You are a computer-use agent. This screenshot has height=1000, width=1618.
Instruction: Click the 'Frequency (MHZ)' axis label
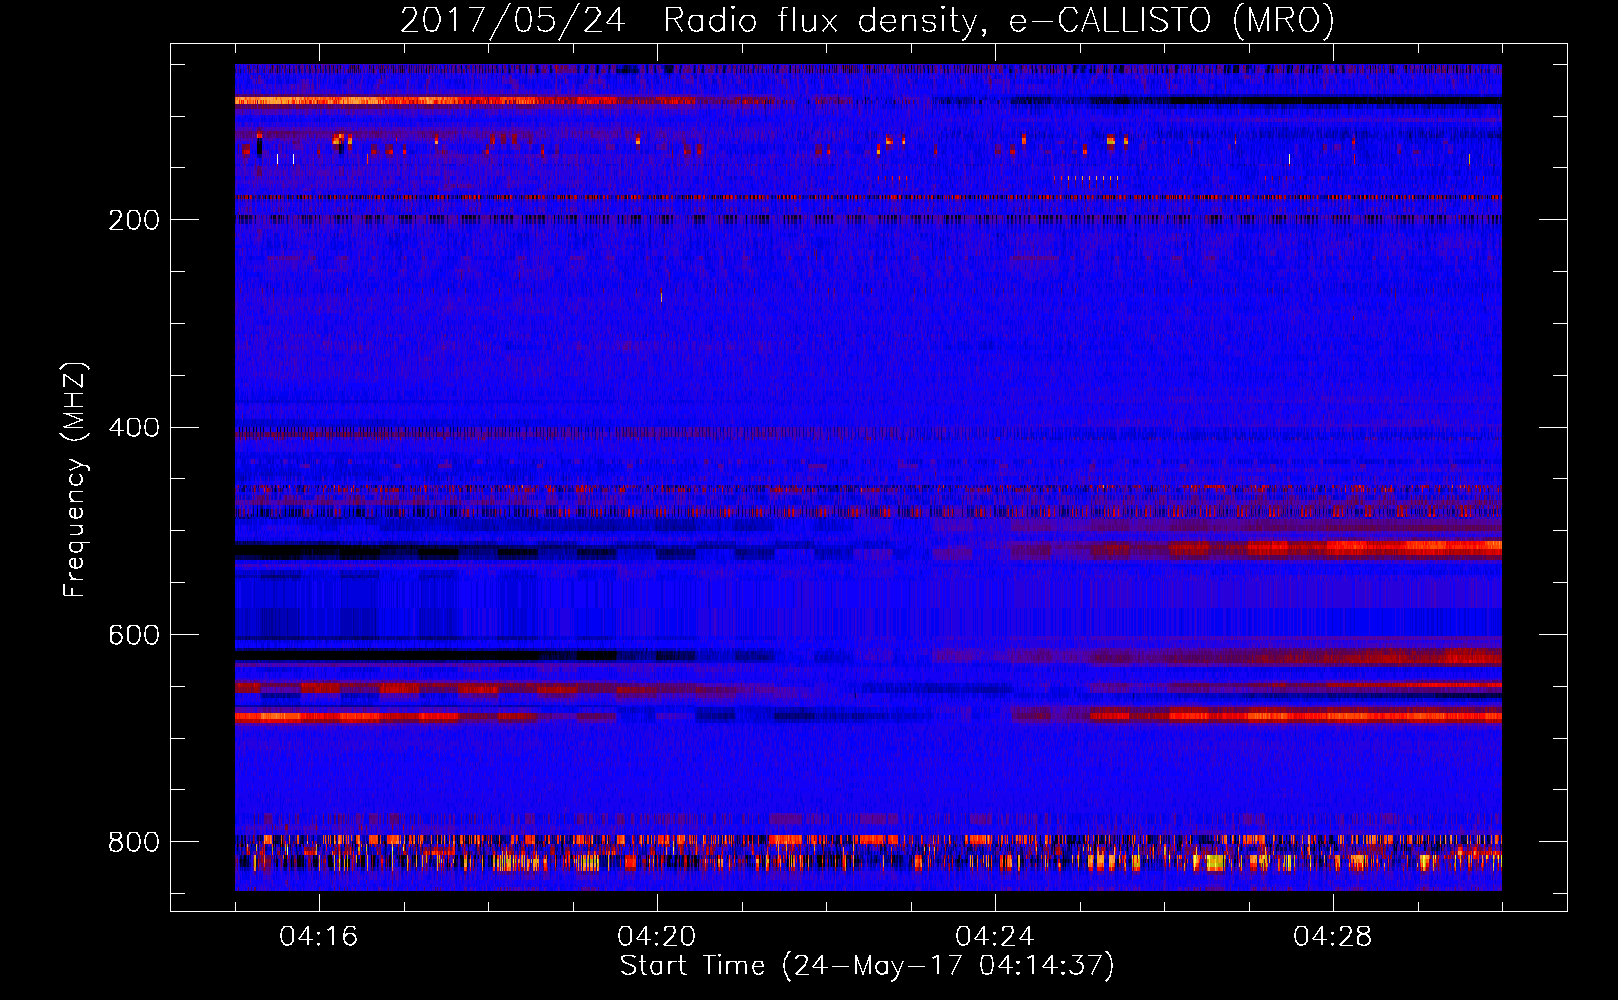point(75,479)
